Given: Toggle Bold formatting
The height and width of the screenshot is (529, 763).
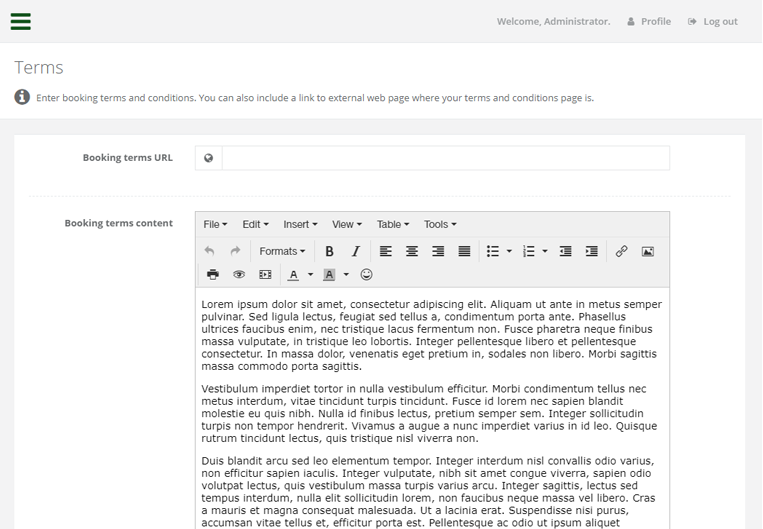Looking at the screenshot, I should point(329,251).
